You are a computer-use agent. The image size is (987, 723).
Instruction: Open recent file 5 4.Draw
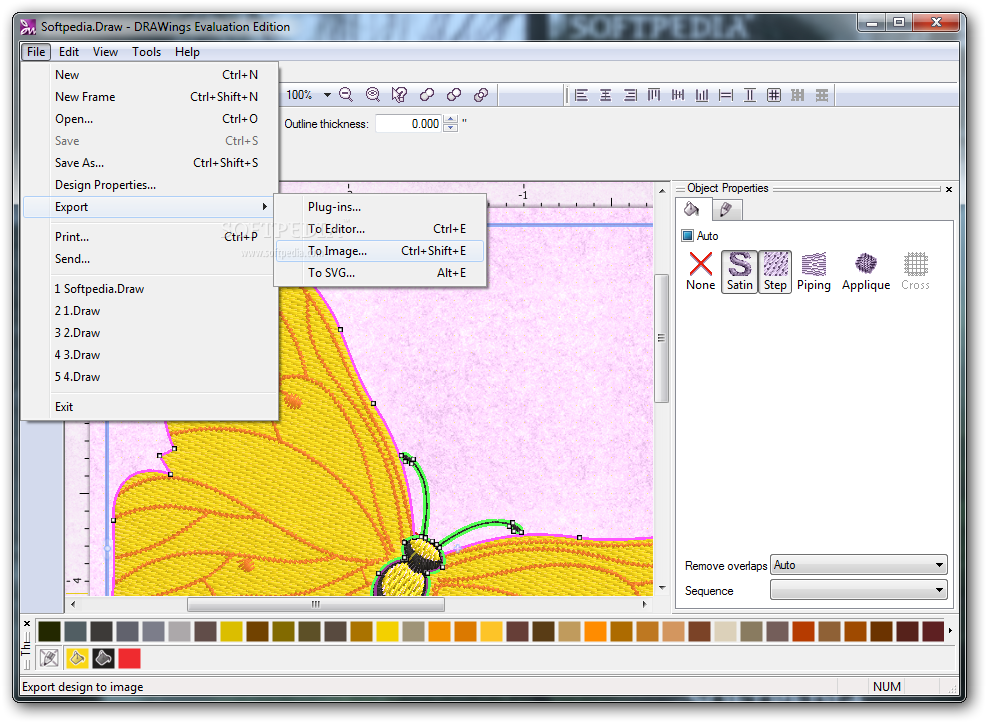click(x=150, y=377)
